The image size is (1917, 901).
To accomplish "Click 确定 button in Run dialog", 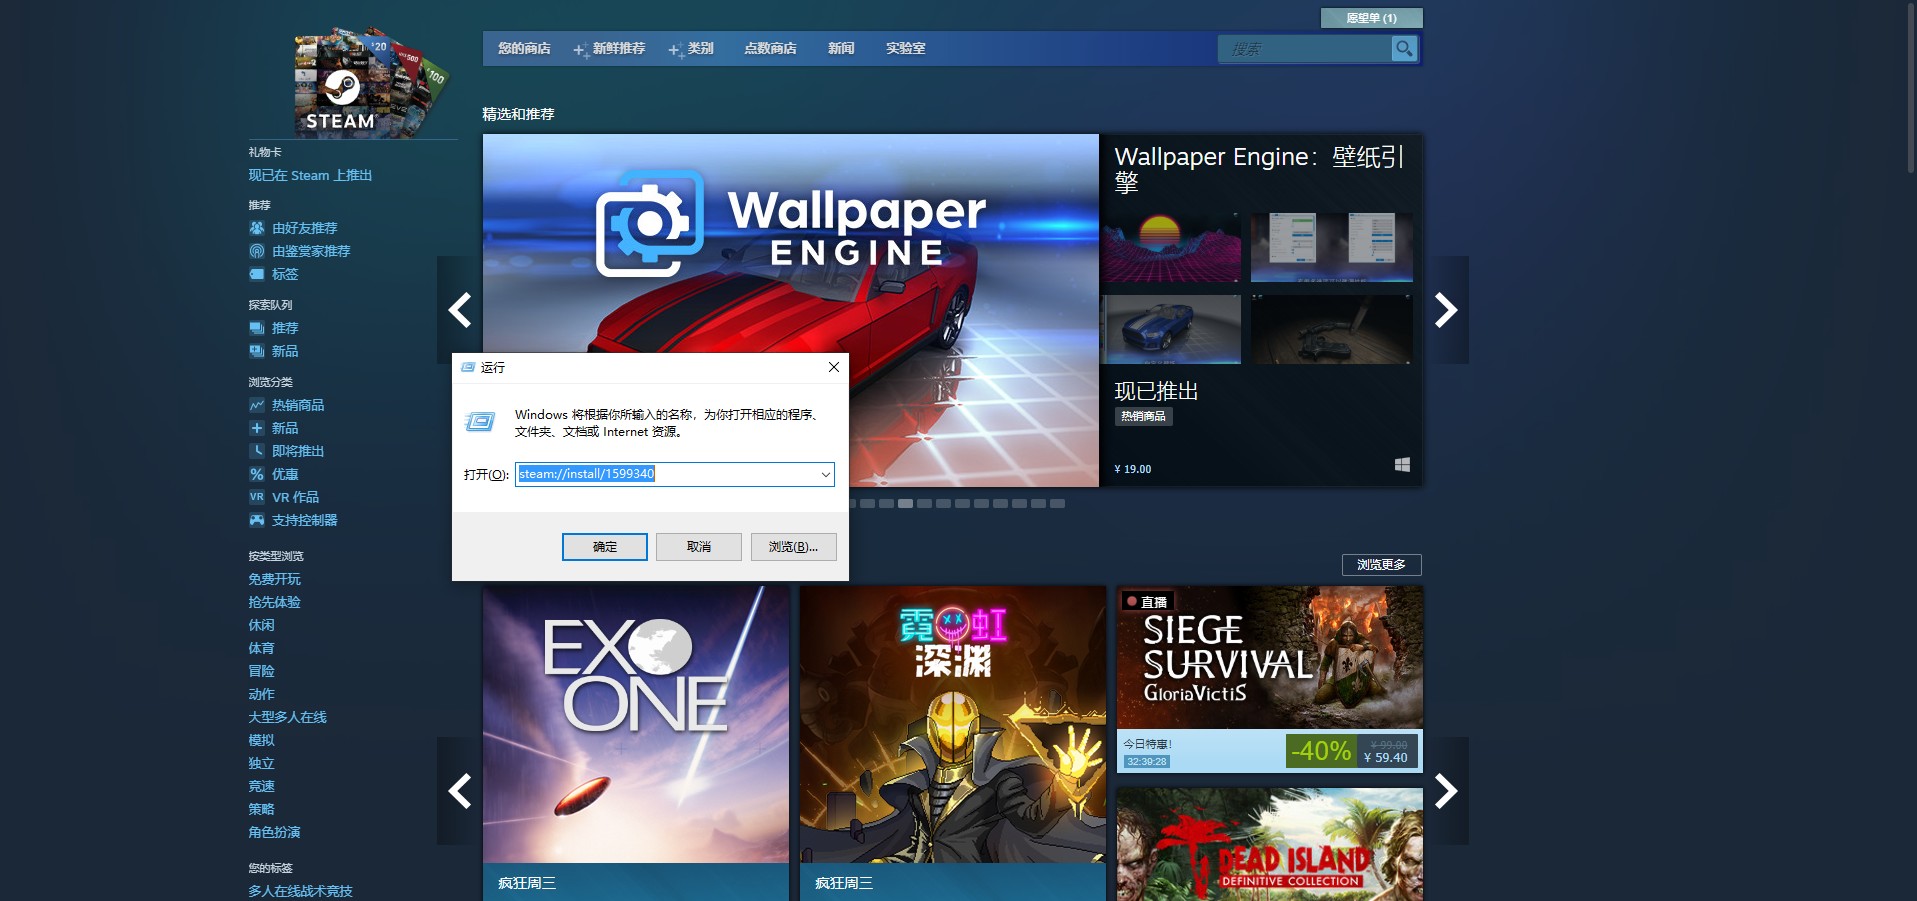I will (605, 547).
